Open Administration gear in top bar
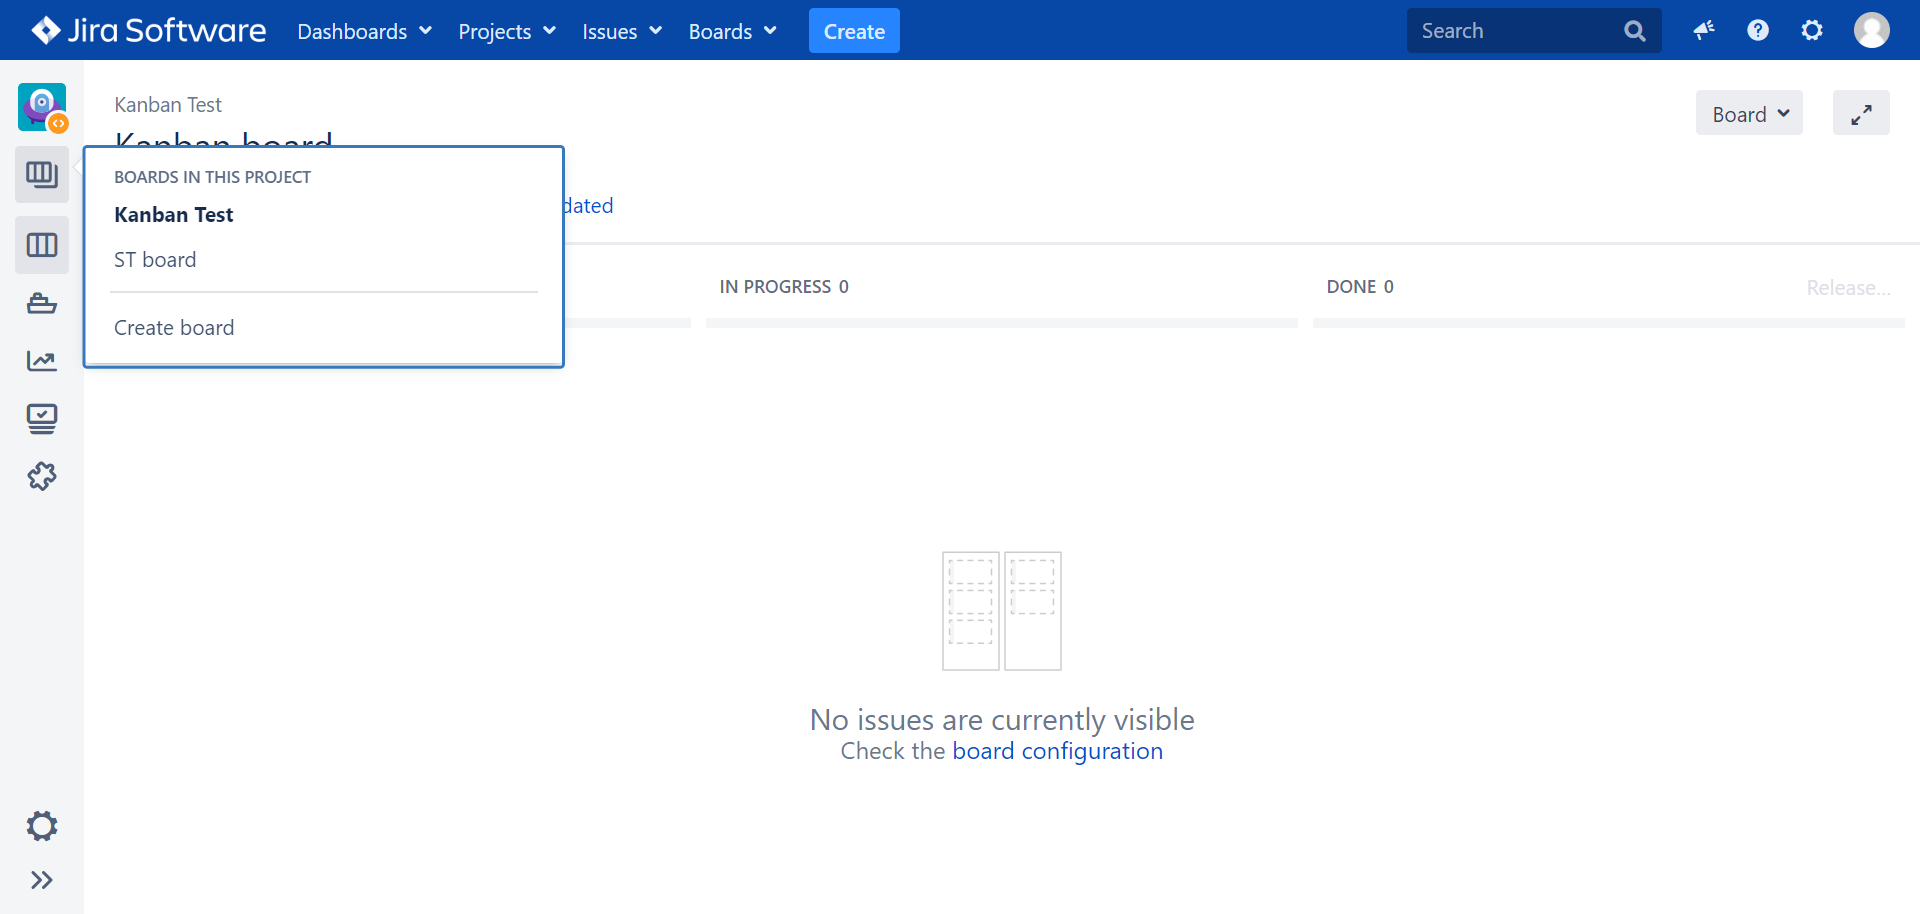 click(x=1812, y=31)
